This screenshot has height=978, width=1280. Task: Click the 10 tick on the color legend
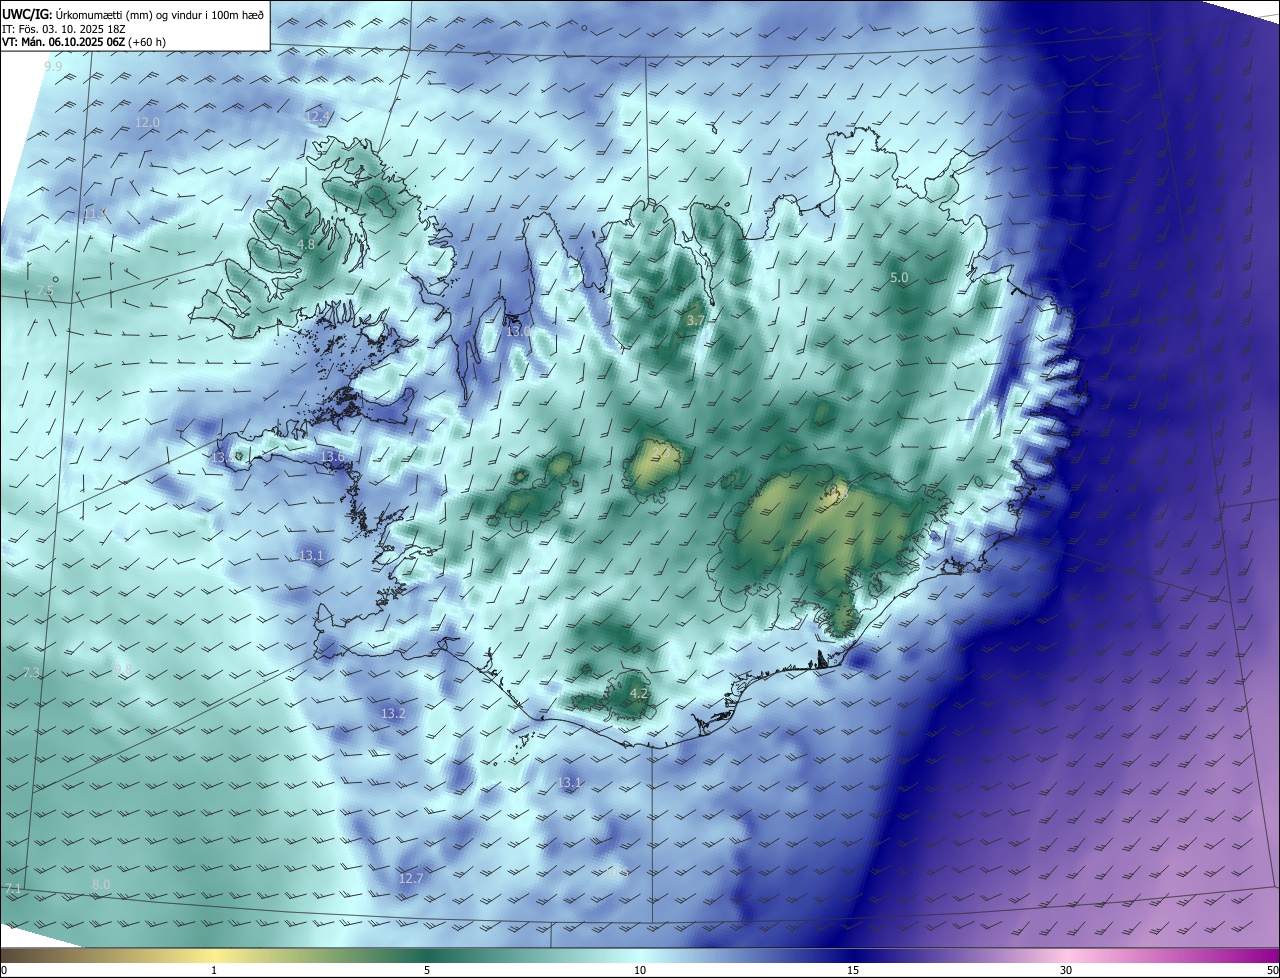tap(640, 970)
